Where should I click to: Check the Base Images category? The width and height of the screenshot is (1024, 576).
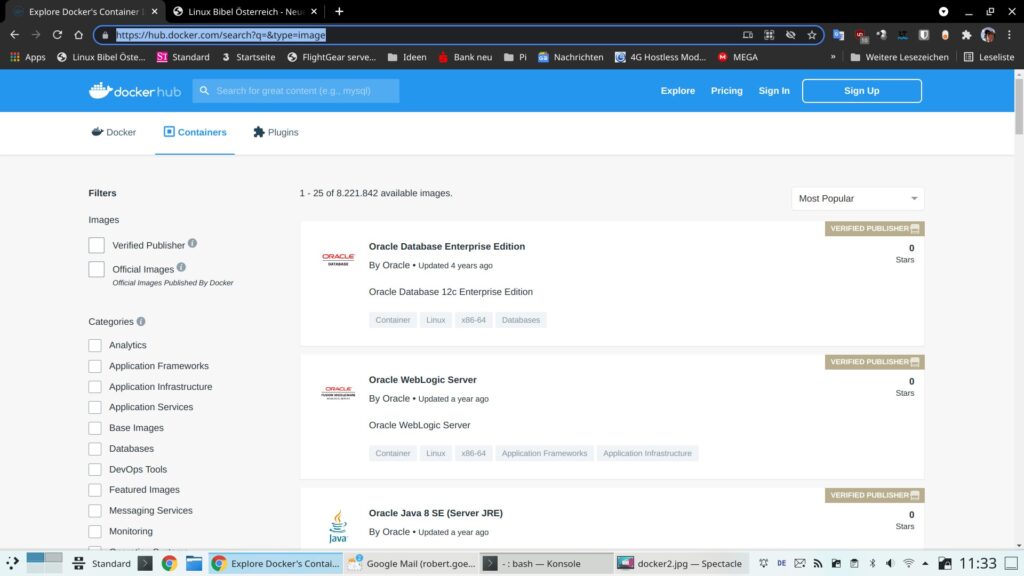(95, 428)
